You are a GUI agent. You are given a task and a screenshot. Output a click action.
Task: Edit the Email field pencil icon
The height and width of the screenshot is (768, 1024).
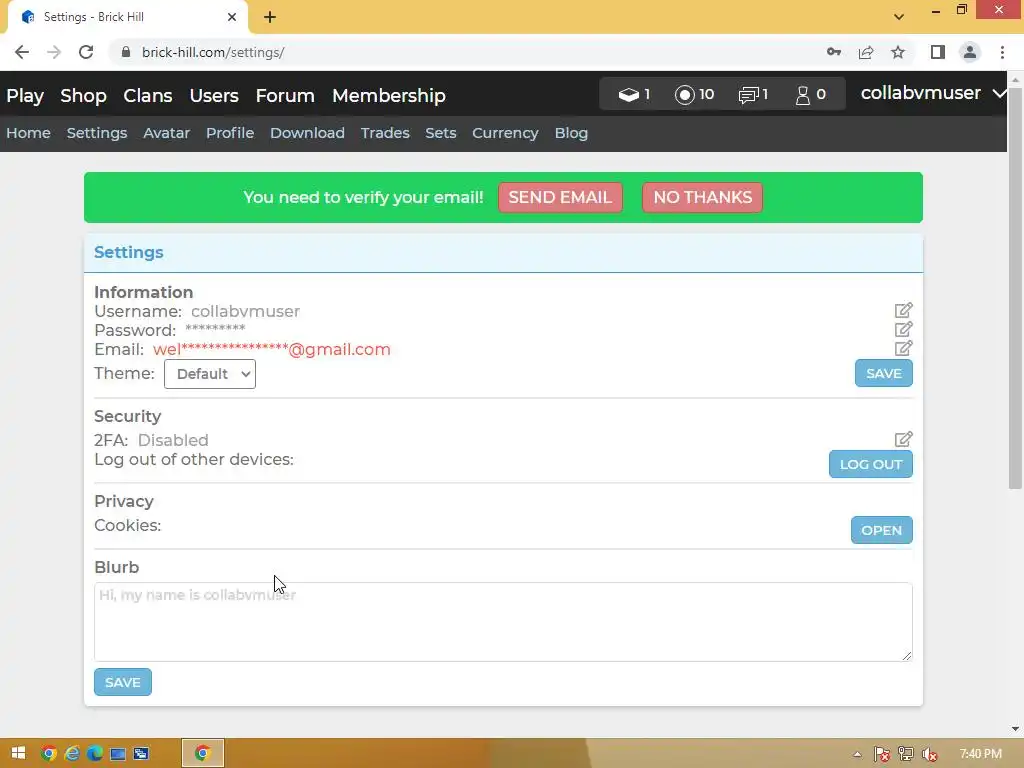coord(903,348)
